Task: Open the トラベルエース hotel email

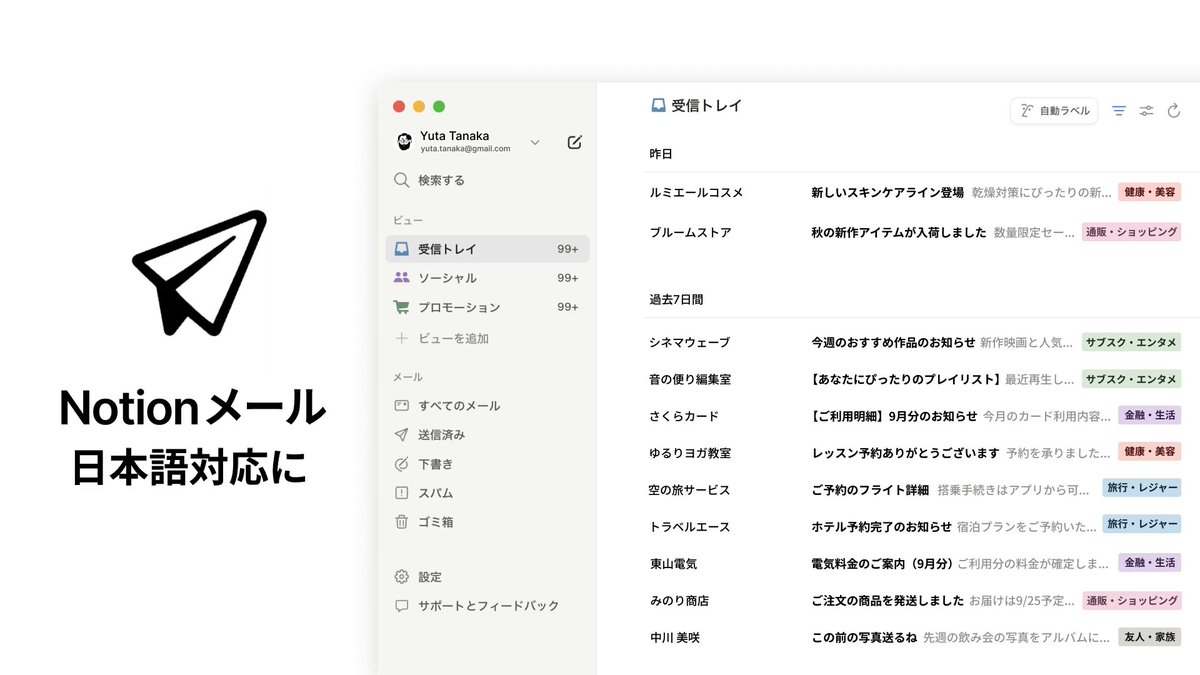Action: coord(917,526)
